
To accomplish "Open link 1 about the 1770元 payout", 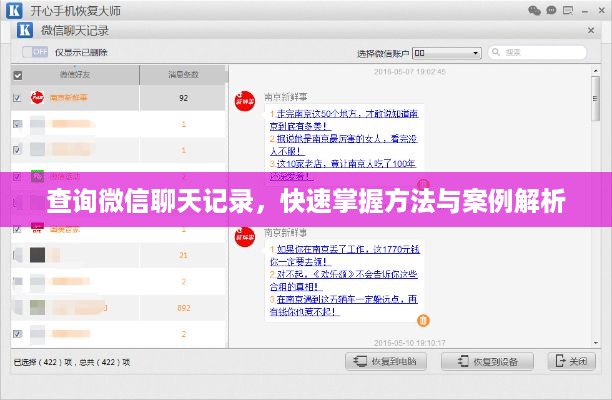I will pyautogui.click(x=345, y=255).
